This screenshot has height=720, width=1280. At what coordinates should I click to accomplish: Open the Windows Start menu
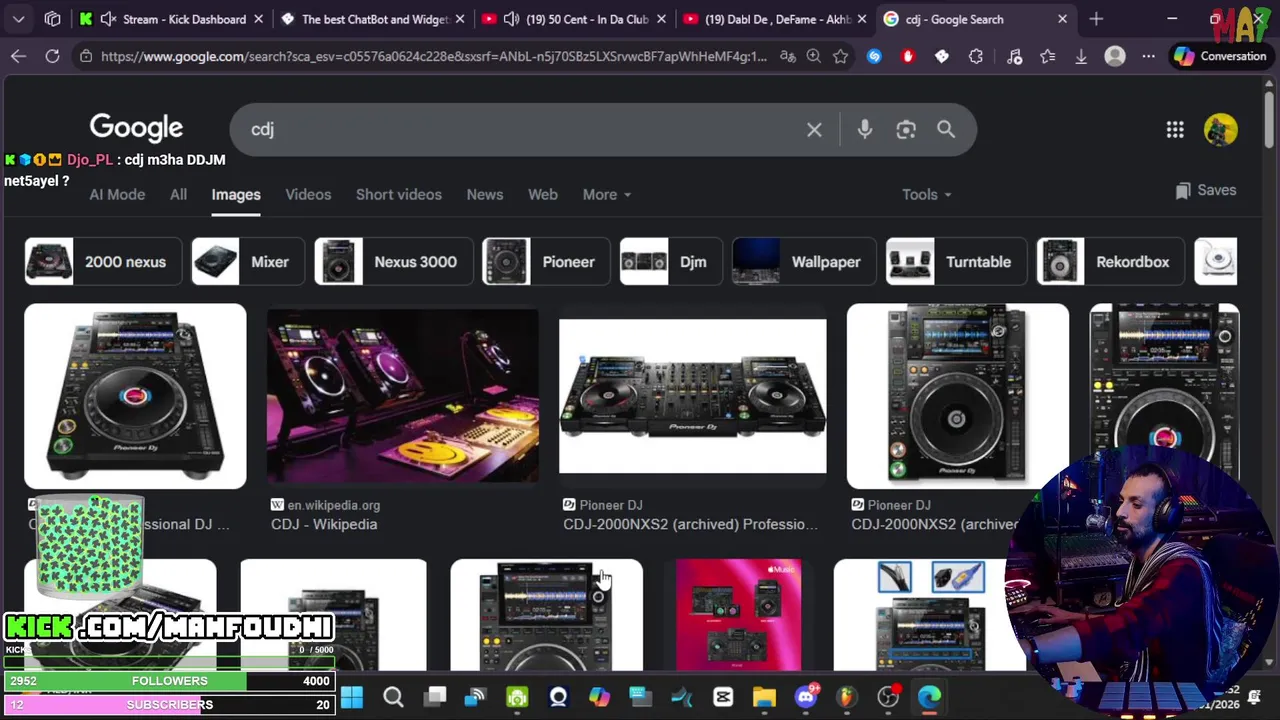coord(352,697)
